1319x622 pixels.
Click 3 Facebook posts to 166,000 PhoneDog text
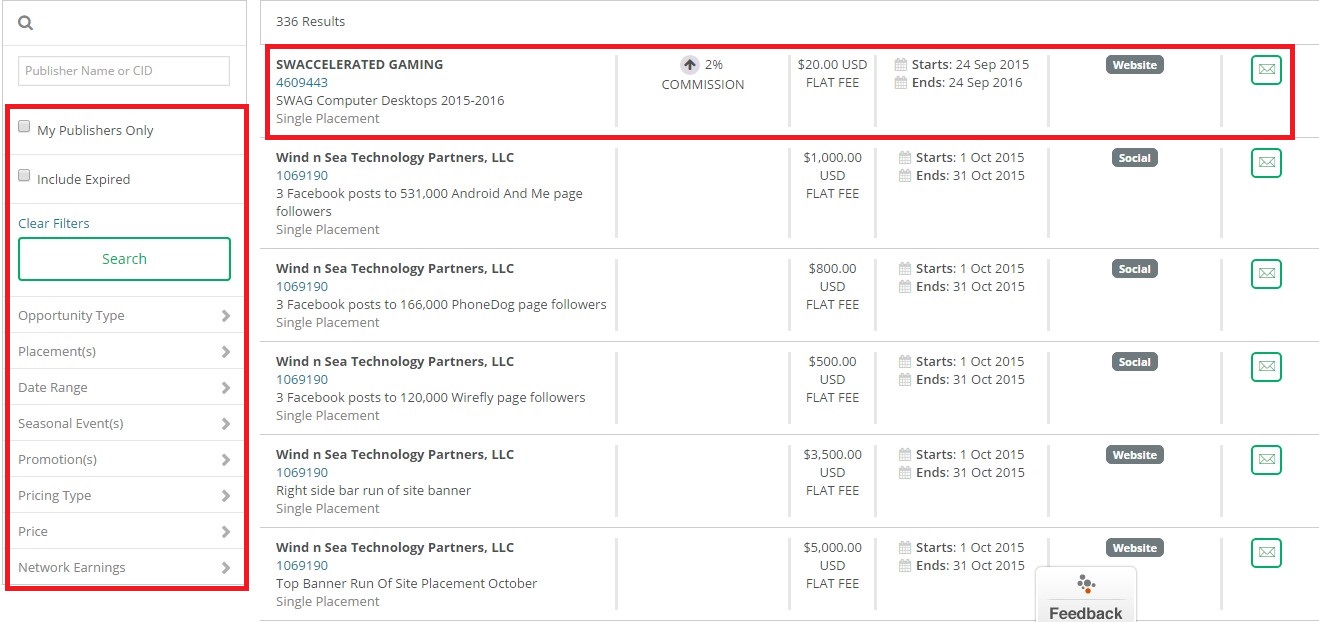click(x=441, y=304)
